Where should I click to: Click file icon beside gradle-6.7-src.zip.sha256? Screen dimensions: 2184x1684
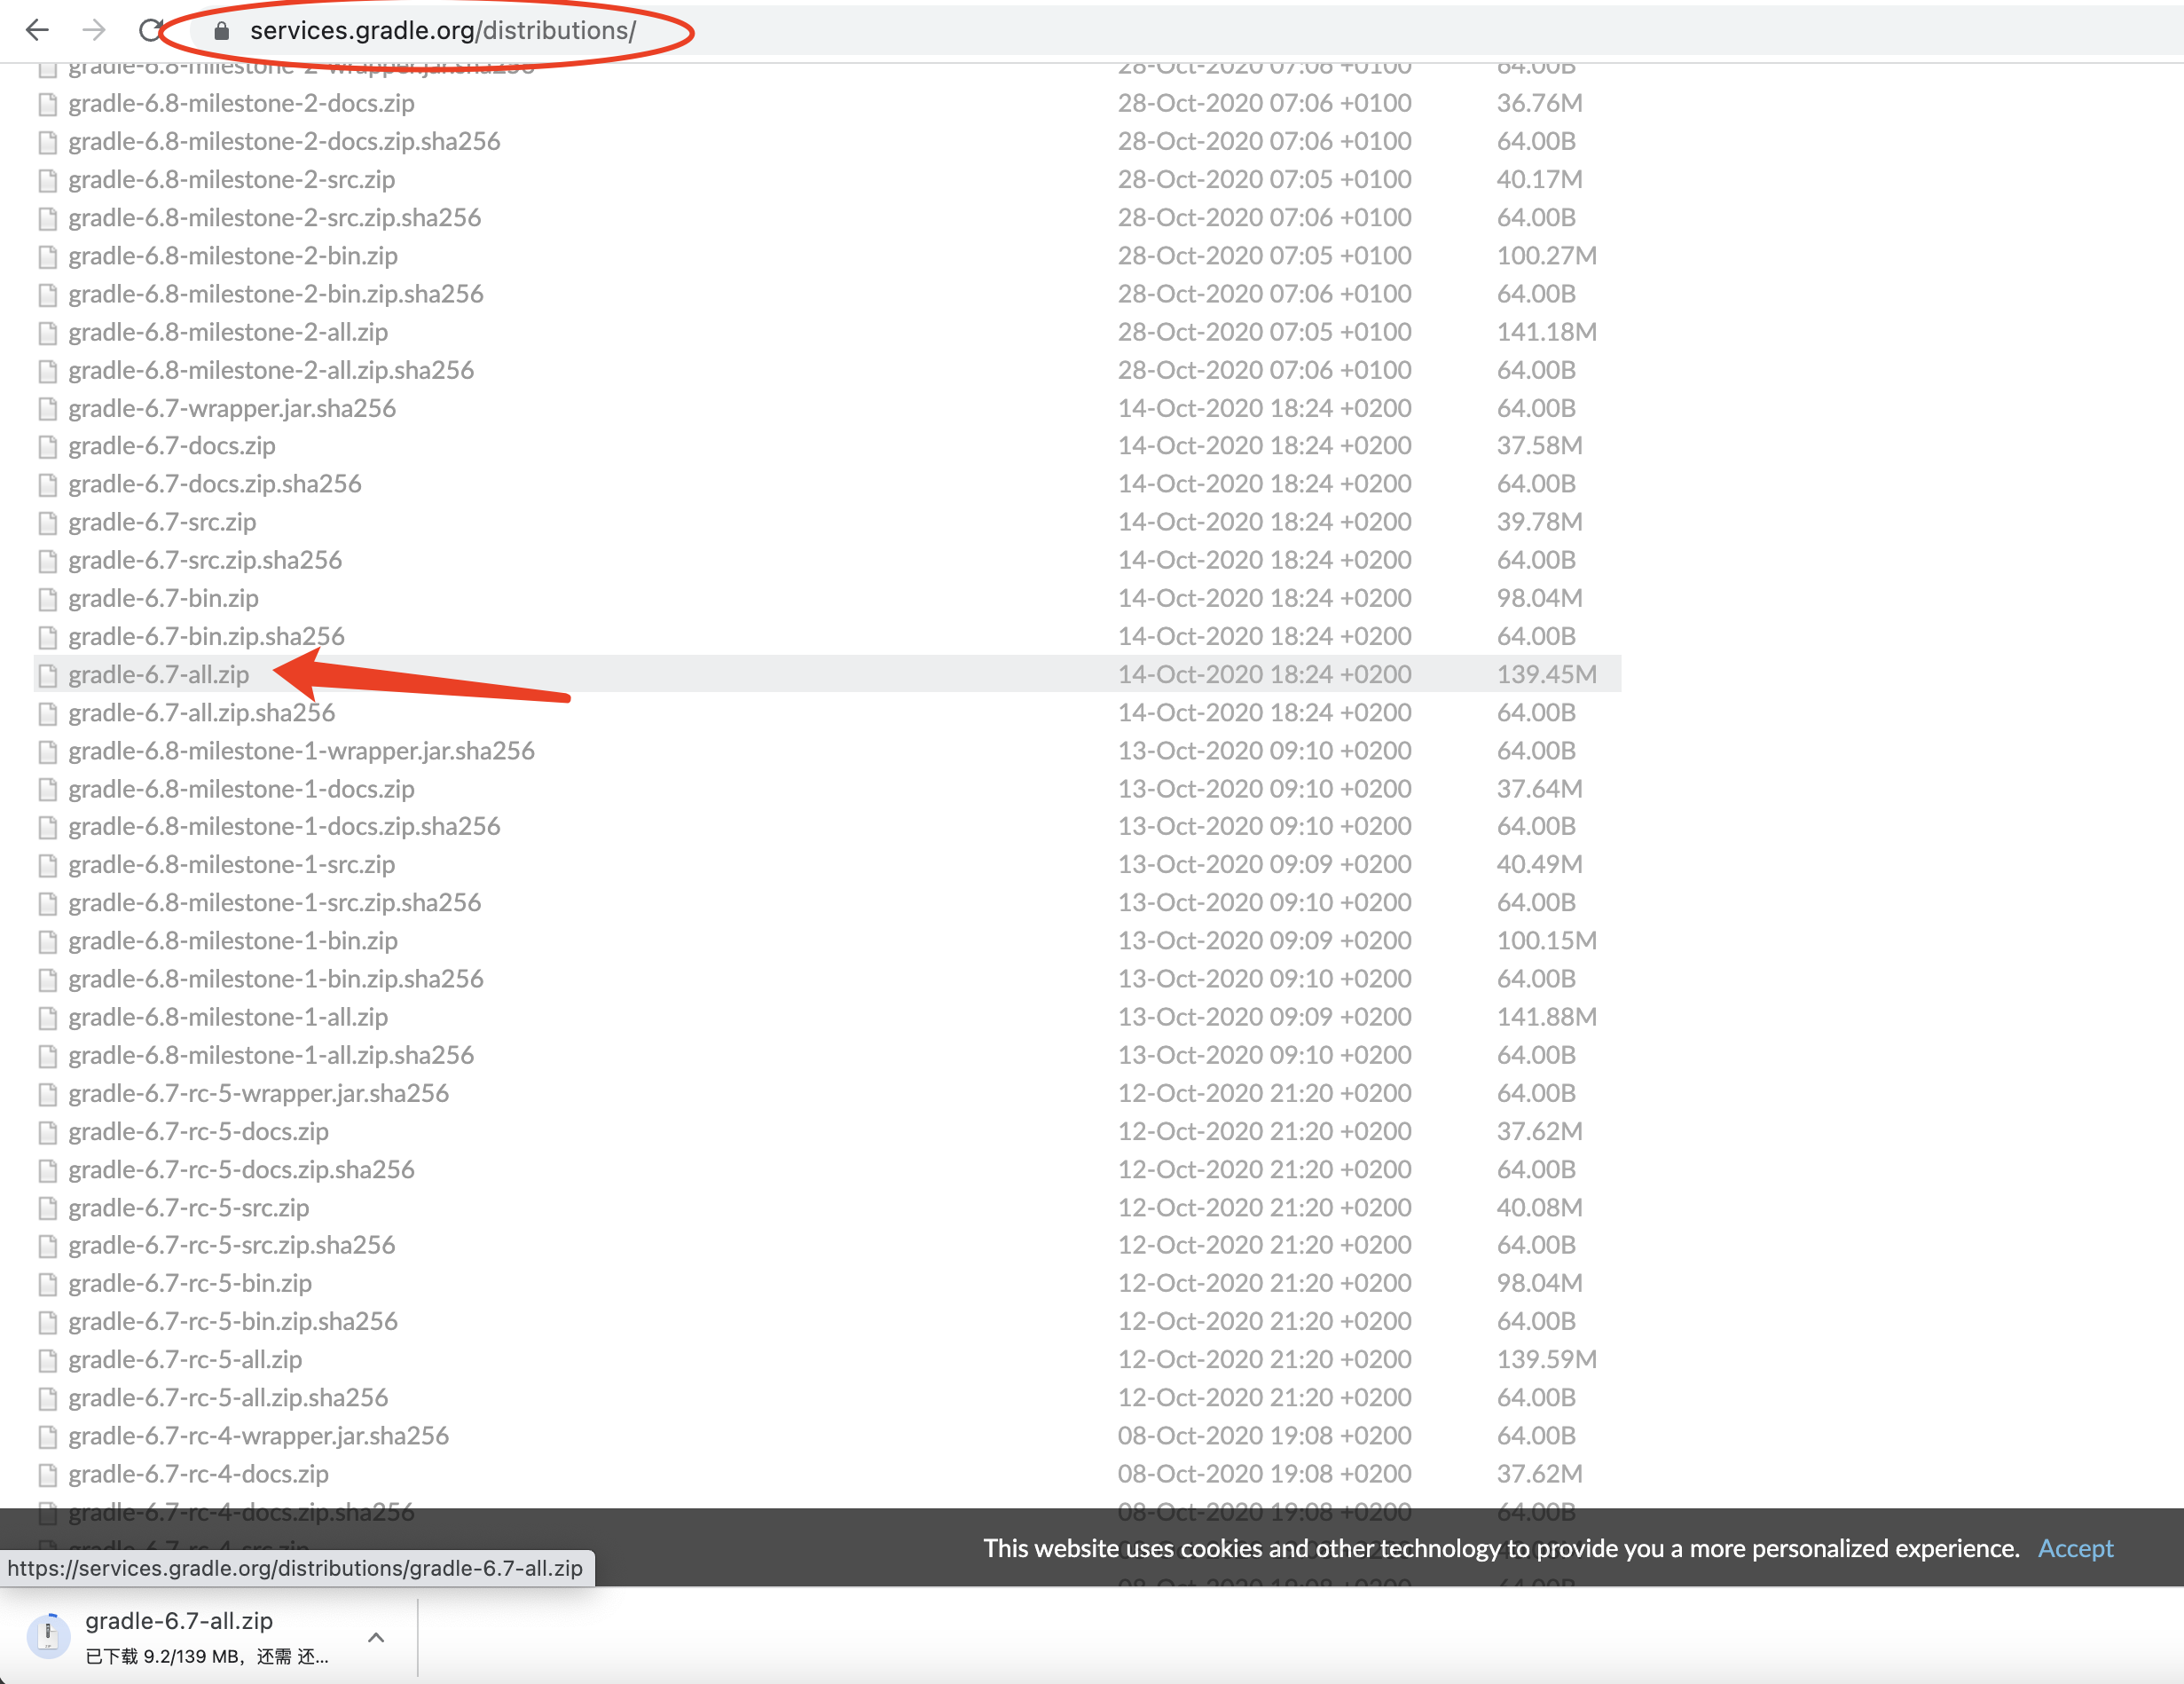click(47, 561)
